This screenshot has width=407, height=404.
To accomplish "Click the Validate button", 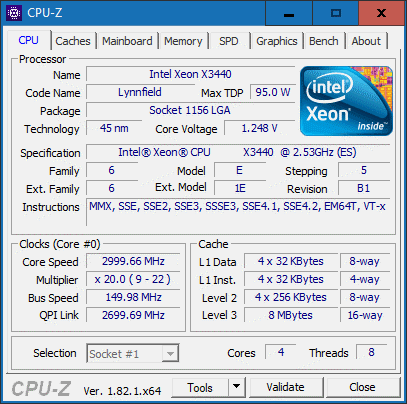I will tap(286, 387).
